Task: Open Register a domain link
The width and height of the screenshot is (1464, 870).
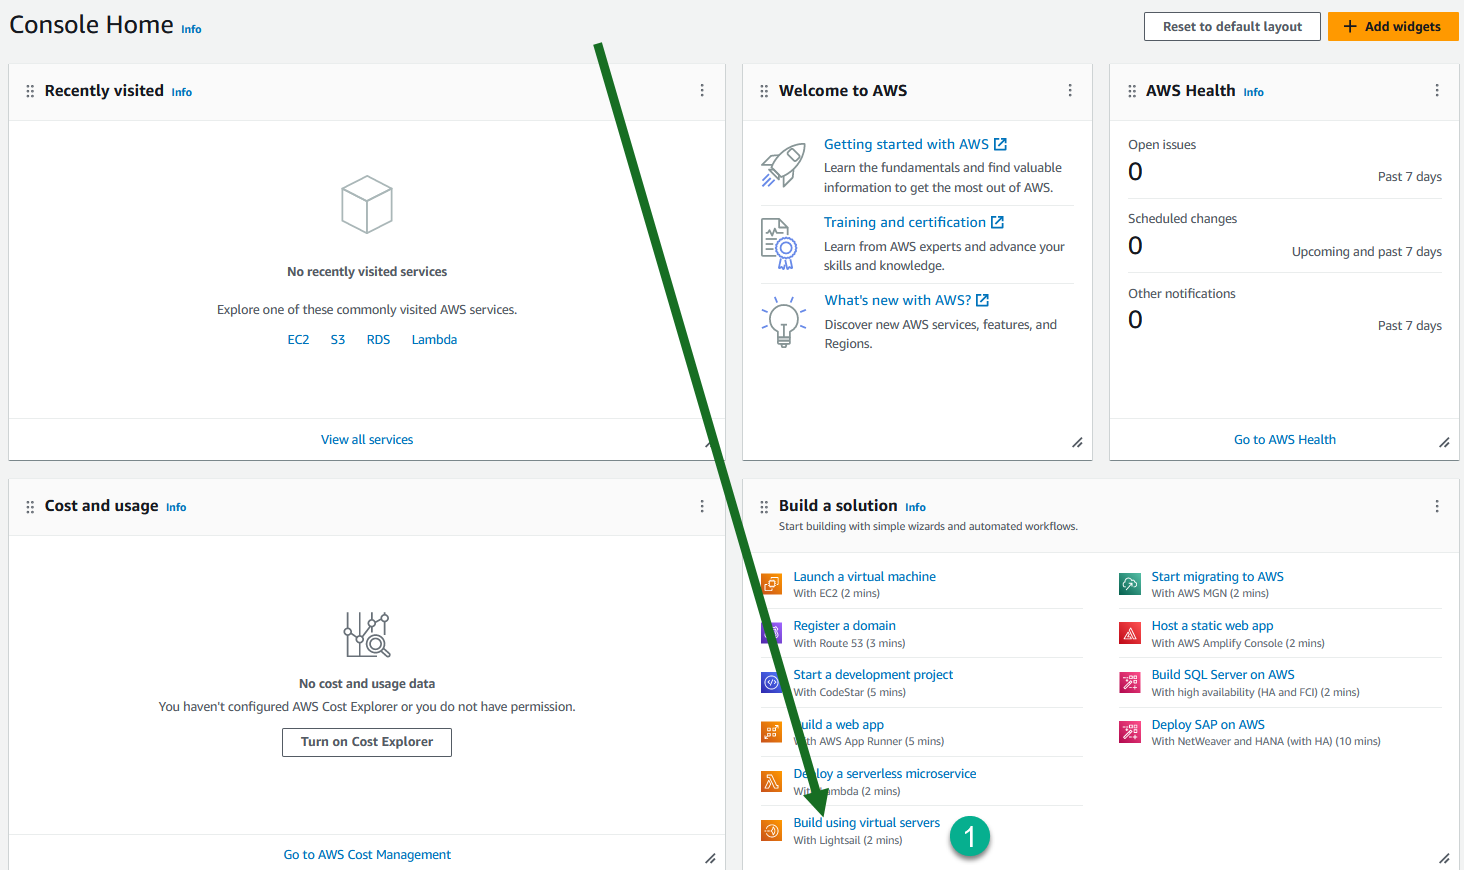Action: pos(845,626)
